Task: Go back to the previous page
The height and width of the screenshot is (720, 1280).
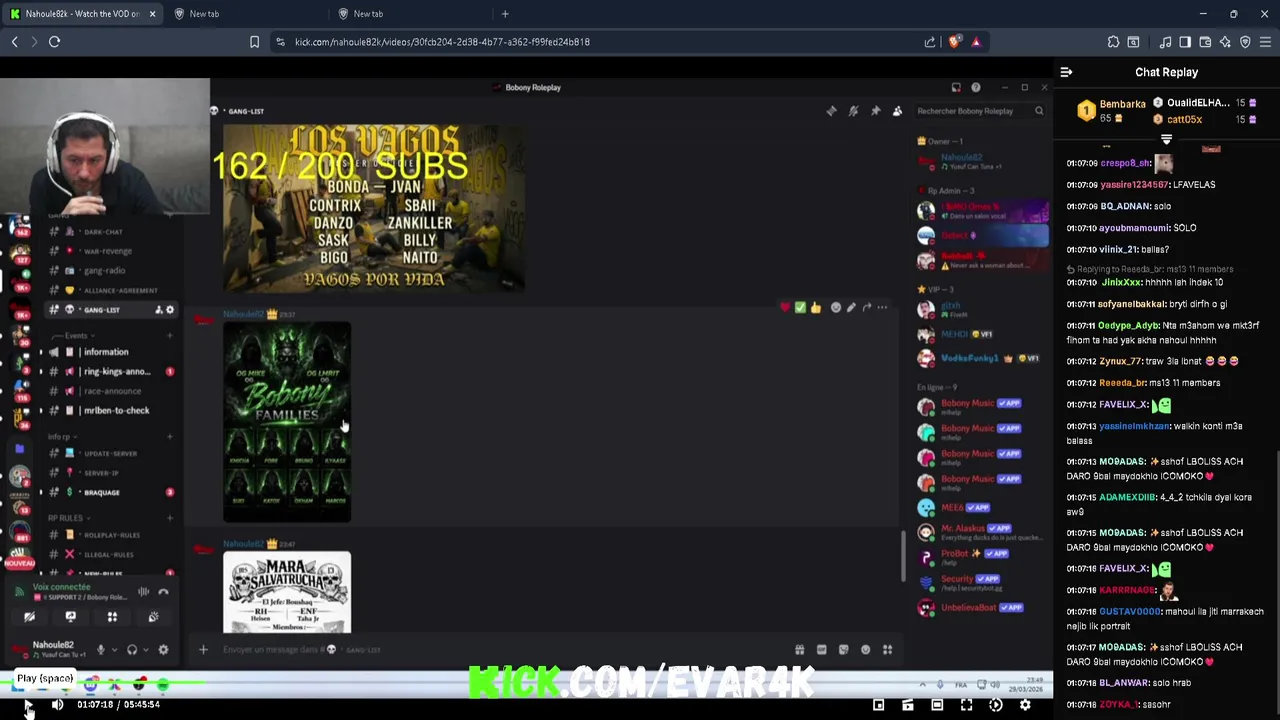Action: pos(14,42)
